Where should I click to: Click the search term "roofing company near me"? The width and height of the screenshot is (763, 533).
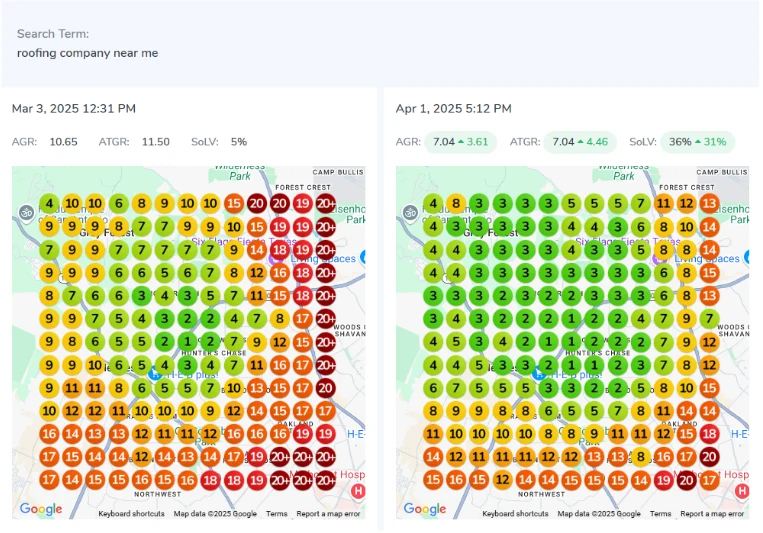click(x=87, y=53)
